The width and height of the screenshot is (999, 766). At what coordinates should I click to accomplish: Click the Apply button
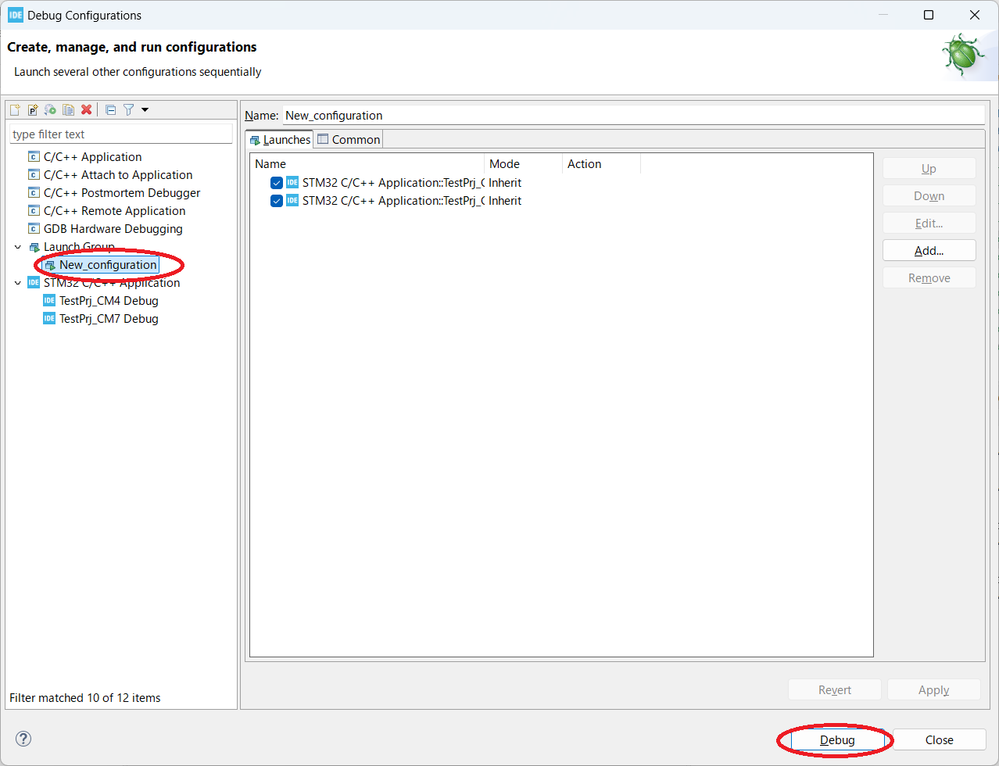(933, 690)
